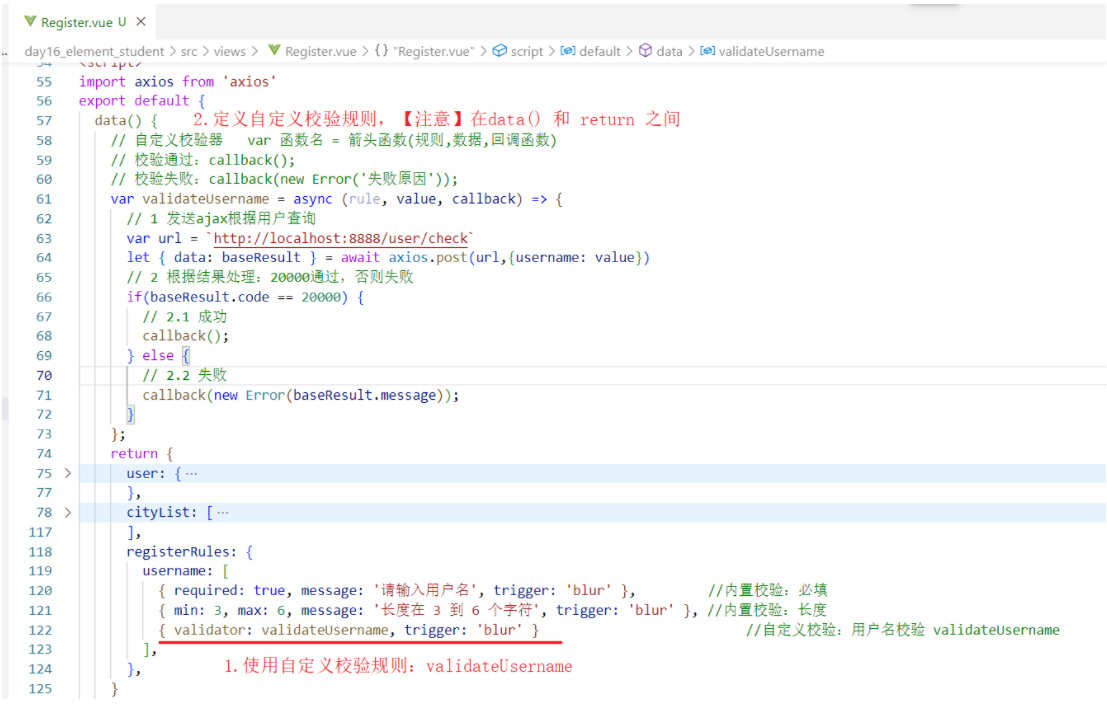1107x708 pixels.
Task: Click the 'min: 3, max: 6' rule line
Action: [x=428, y=611]
